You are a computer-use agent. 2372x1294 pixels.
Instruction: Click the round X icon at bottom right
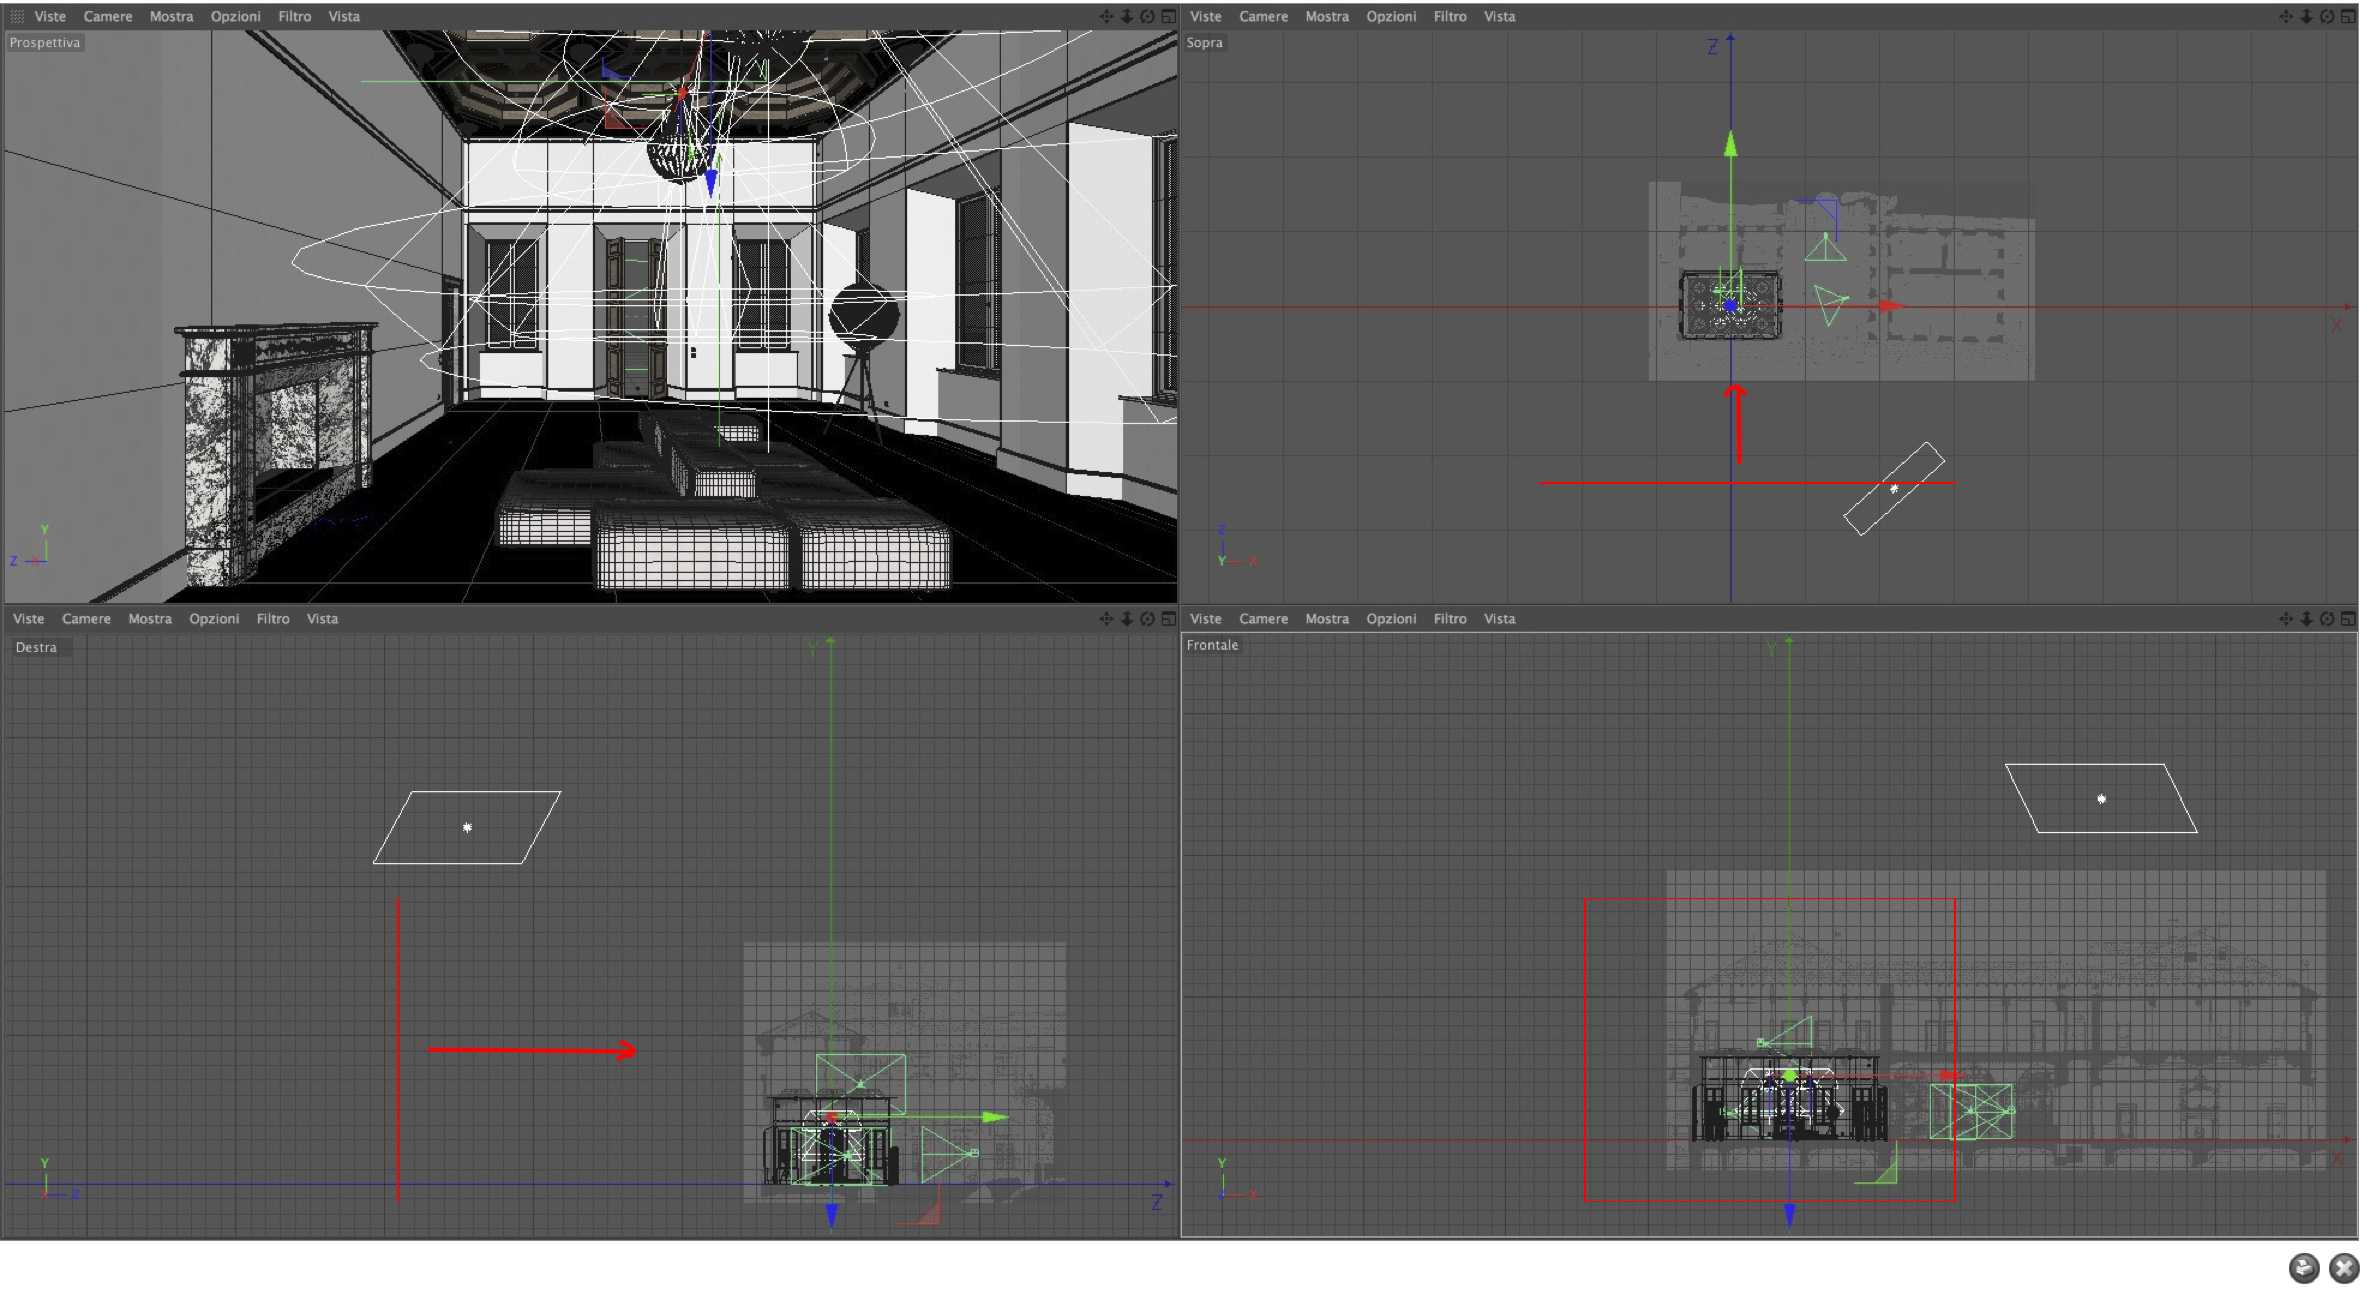coord(2344,1268)
